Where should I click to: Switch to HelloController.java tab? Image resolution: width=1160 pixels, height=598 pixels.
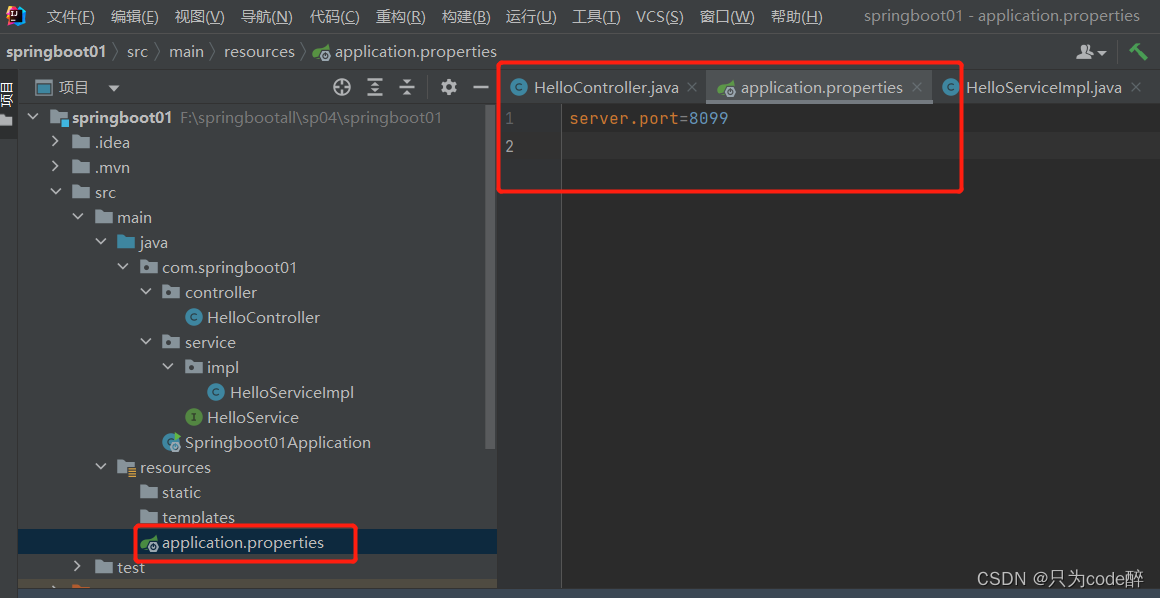606,87
